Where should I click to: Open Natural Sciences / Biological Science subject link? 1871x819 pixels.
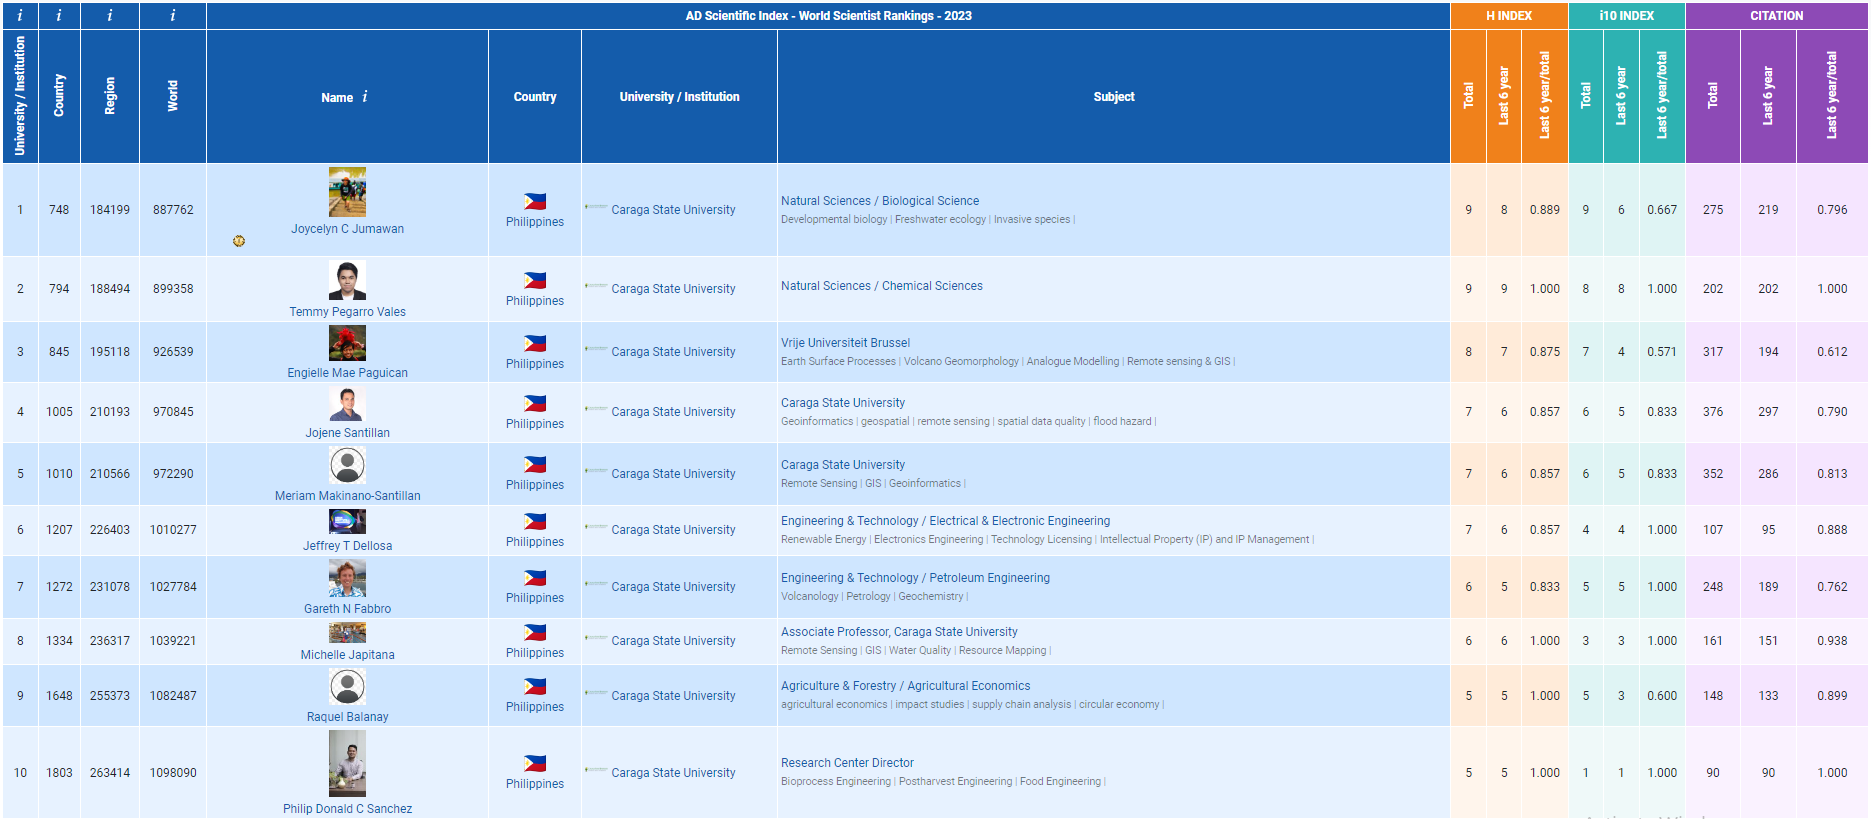[x=880, y=201]
